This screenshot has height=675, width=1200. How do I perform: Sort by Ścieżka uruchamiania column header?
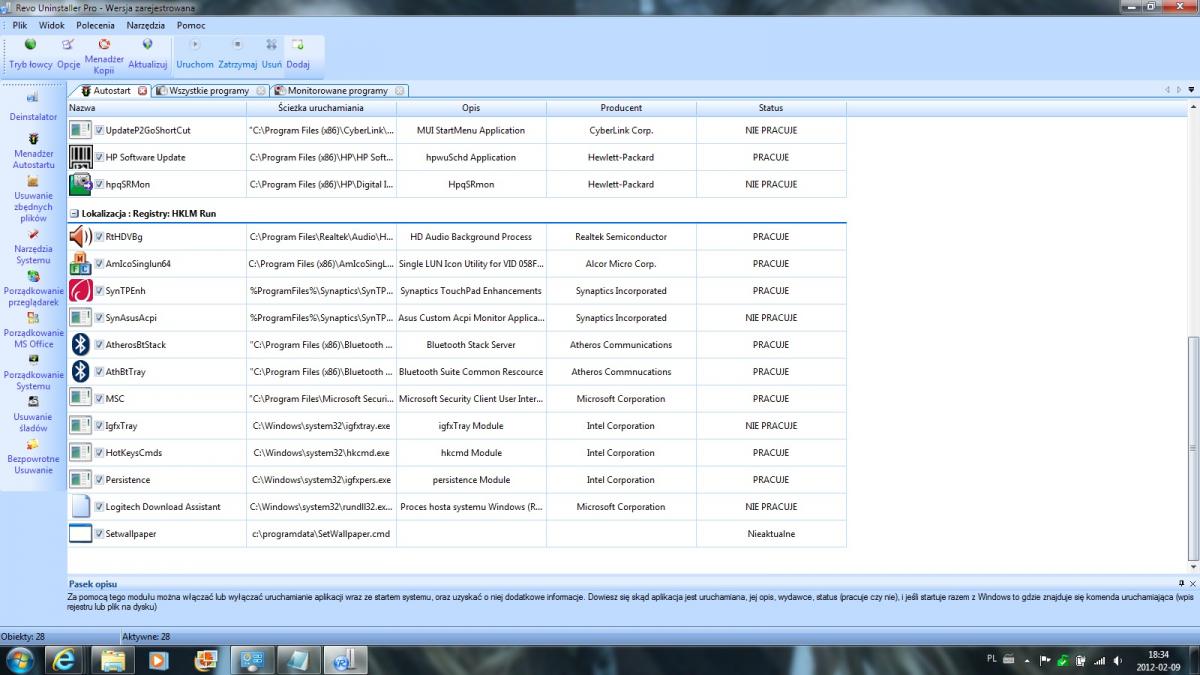321,107
